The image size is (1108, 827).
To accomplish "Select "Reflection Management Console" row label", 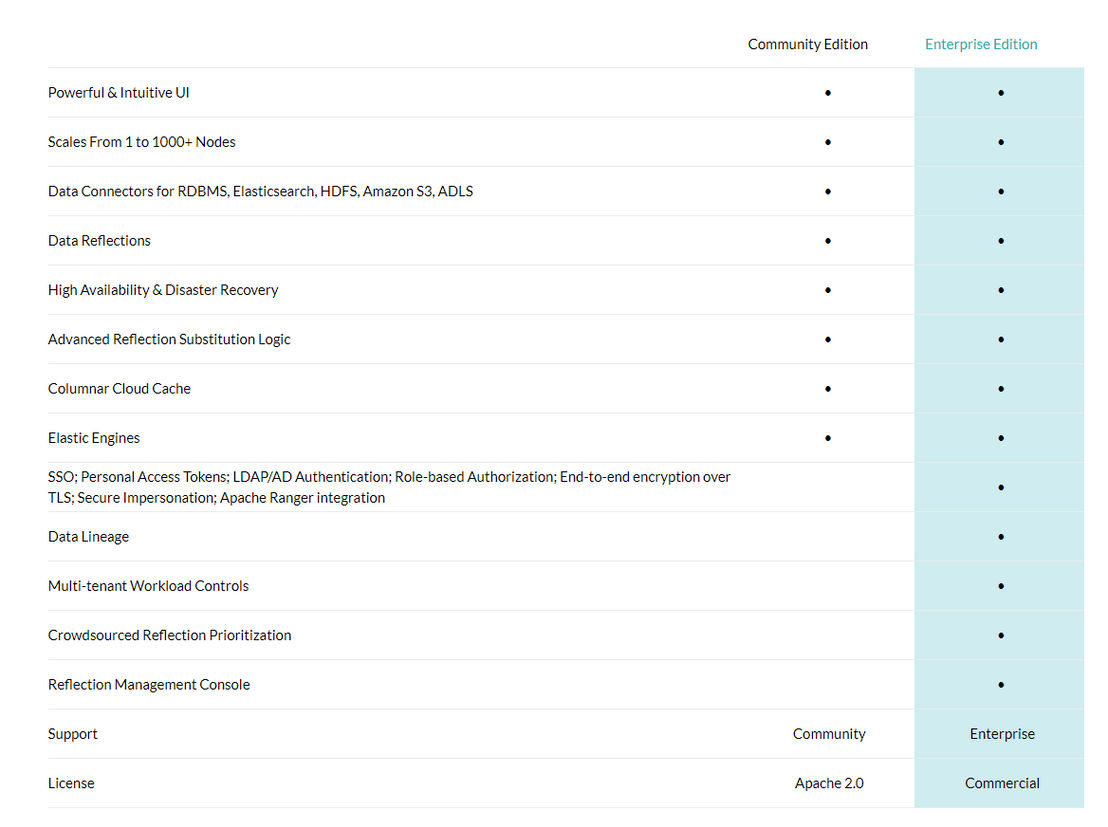I will [149, 685].
